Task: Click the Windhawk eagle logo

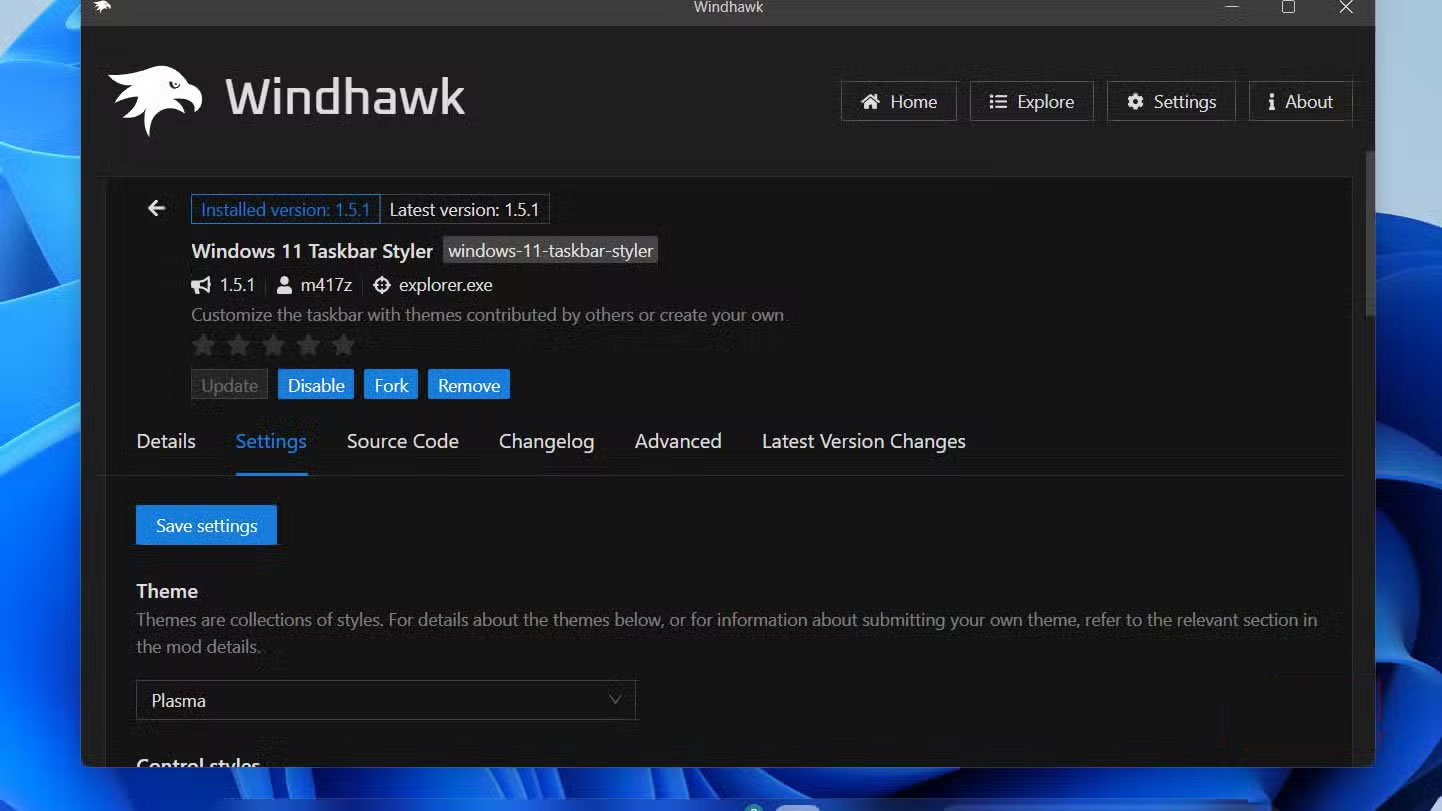Action: (155, 98)
